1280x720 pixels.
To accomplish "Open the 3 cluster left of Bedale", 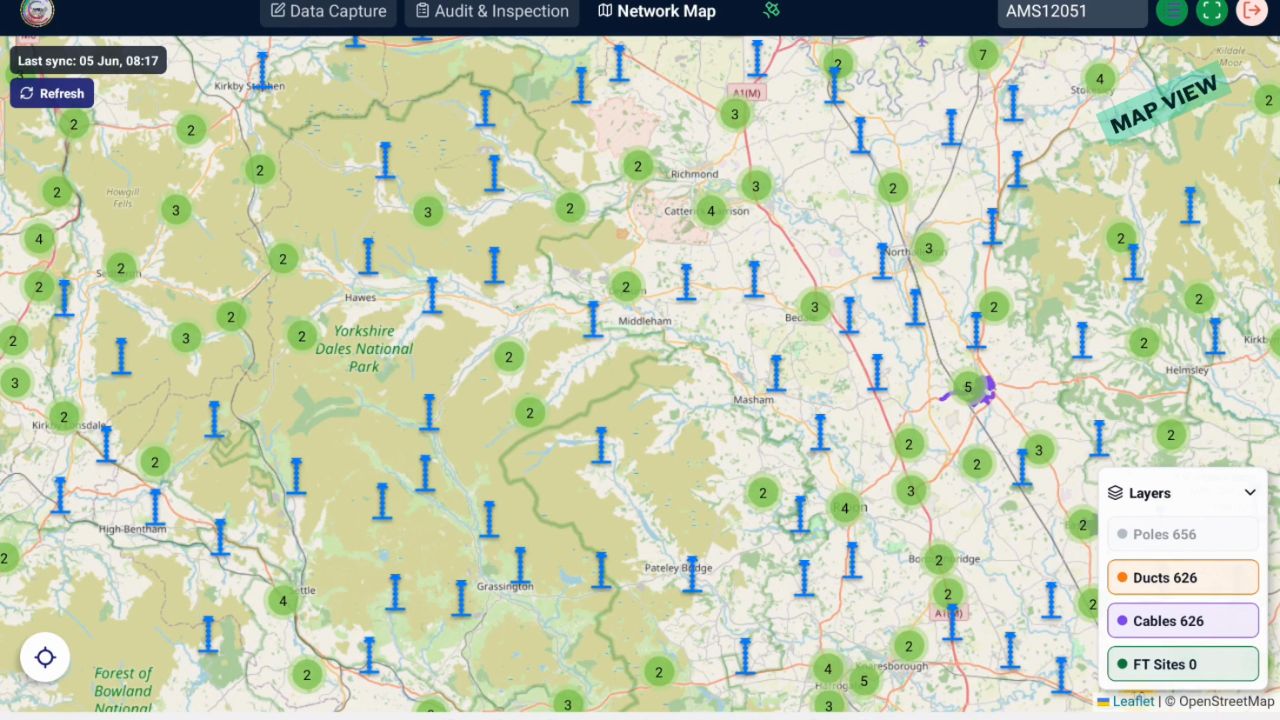I will click(x=815, y=307).
